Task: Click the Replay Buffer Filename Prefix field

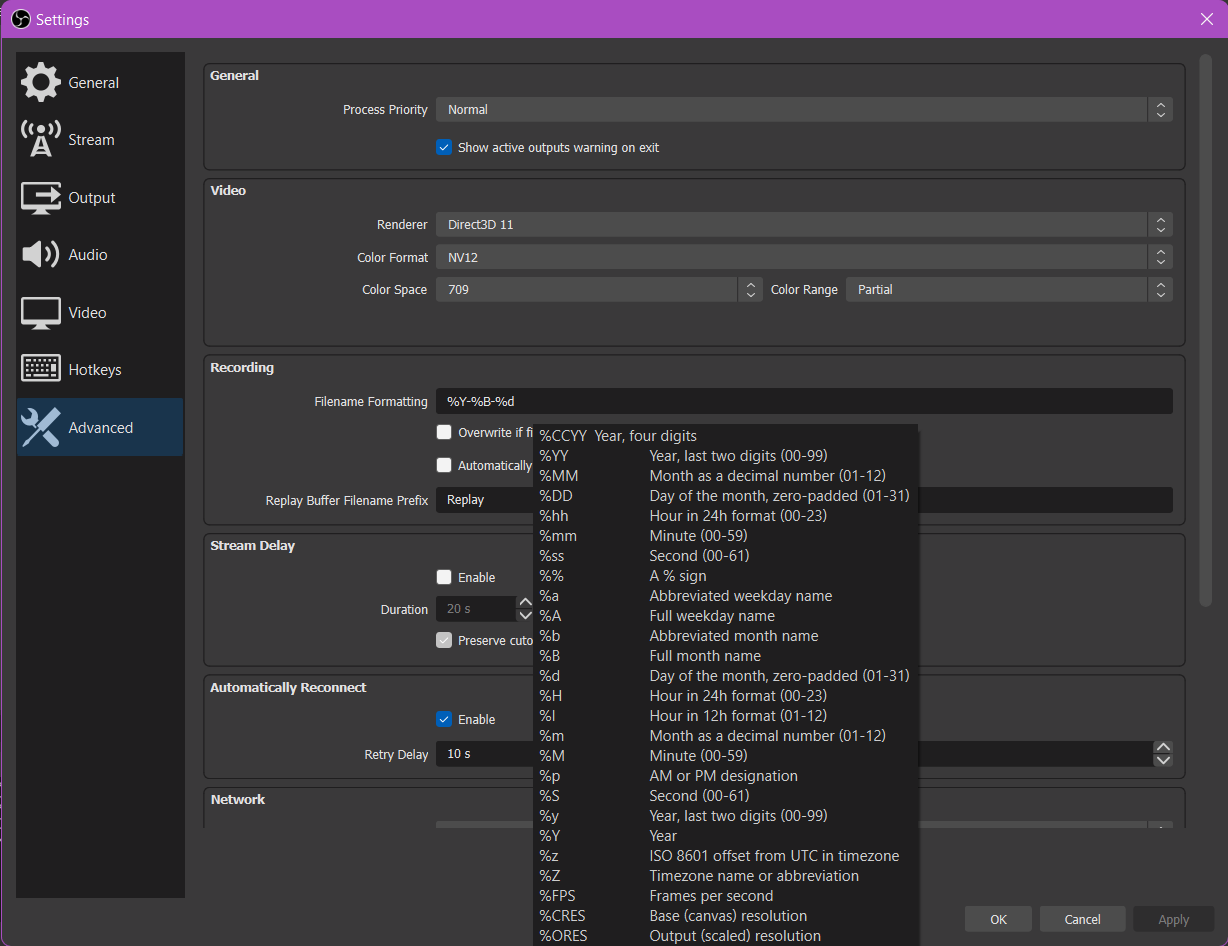Action: 804,500
